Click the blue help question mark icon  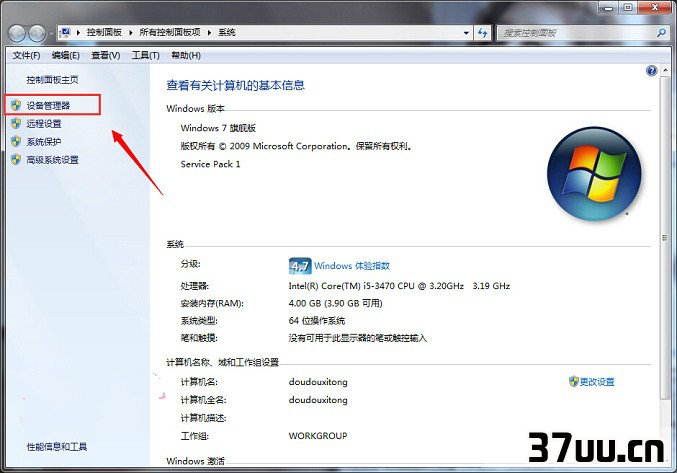[x=651, y=70]
